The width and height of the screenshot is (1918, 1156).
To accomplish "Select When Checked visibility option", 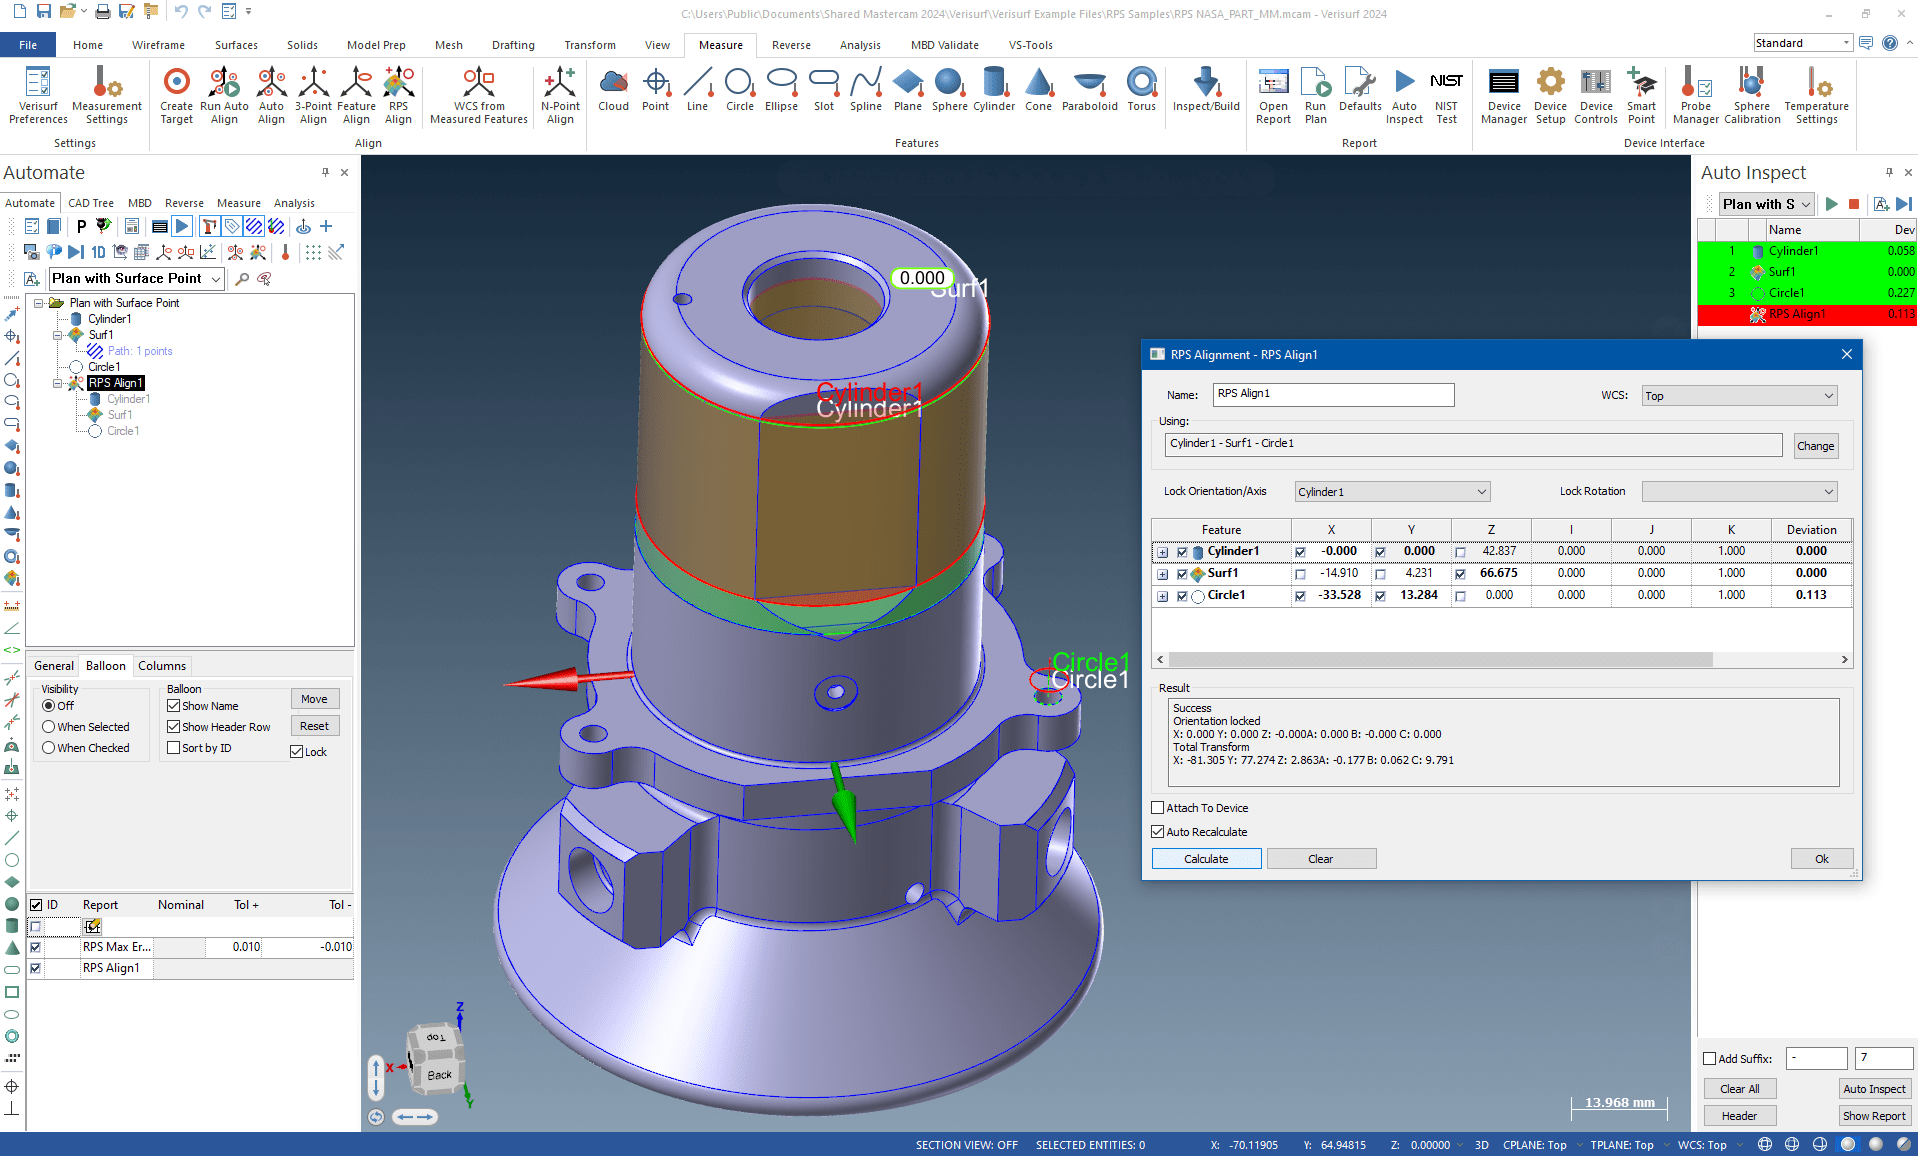I will click(x=48, y=748).
